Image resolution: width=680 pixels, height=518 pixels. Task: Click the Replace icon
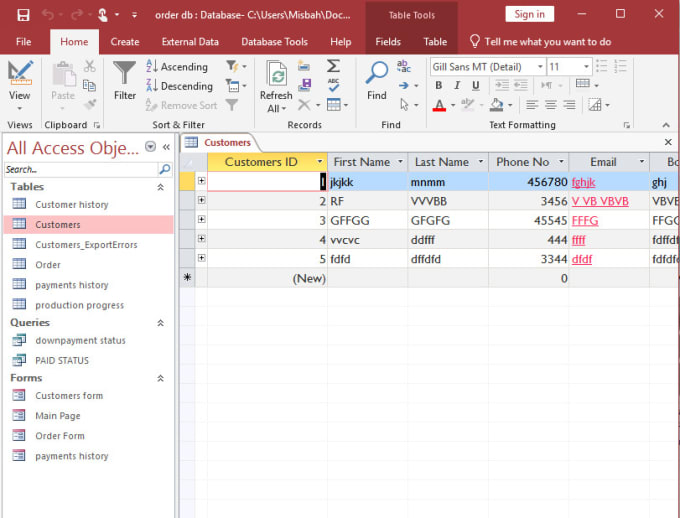404,66
